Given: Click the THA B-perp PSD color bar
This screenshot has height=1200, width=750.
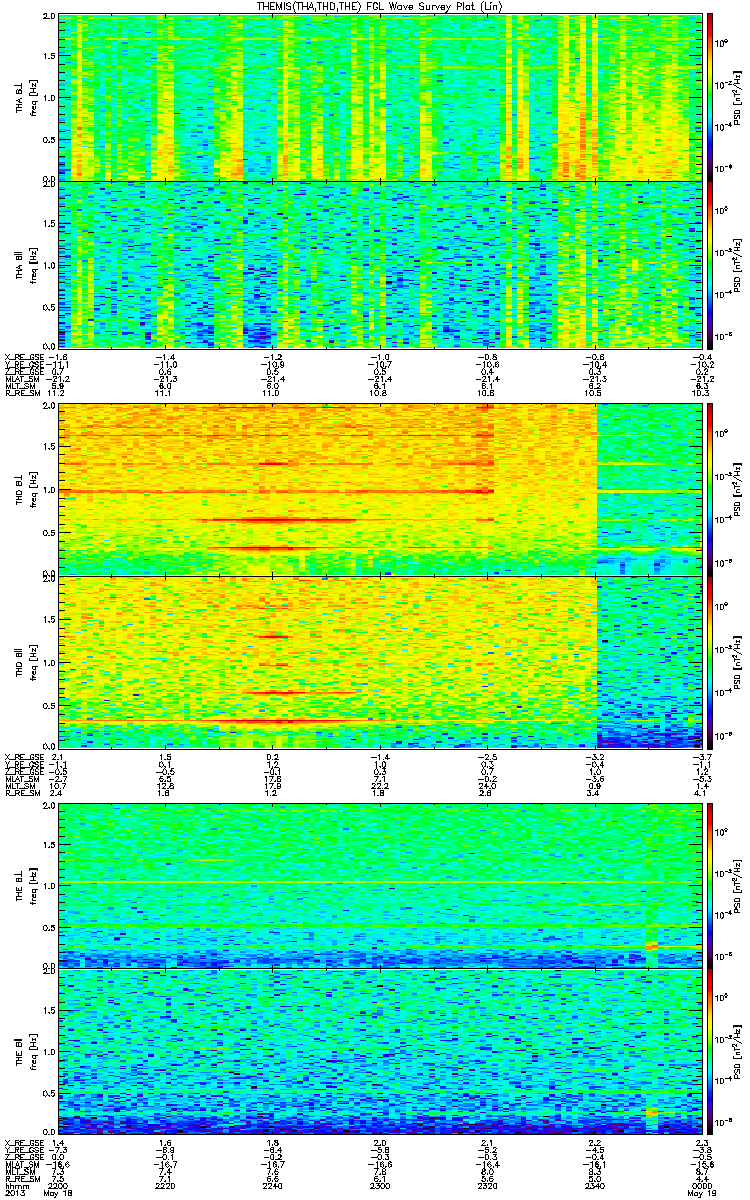Looking at the screenshot, I should (x=710, y=96).
